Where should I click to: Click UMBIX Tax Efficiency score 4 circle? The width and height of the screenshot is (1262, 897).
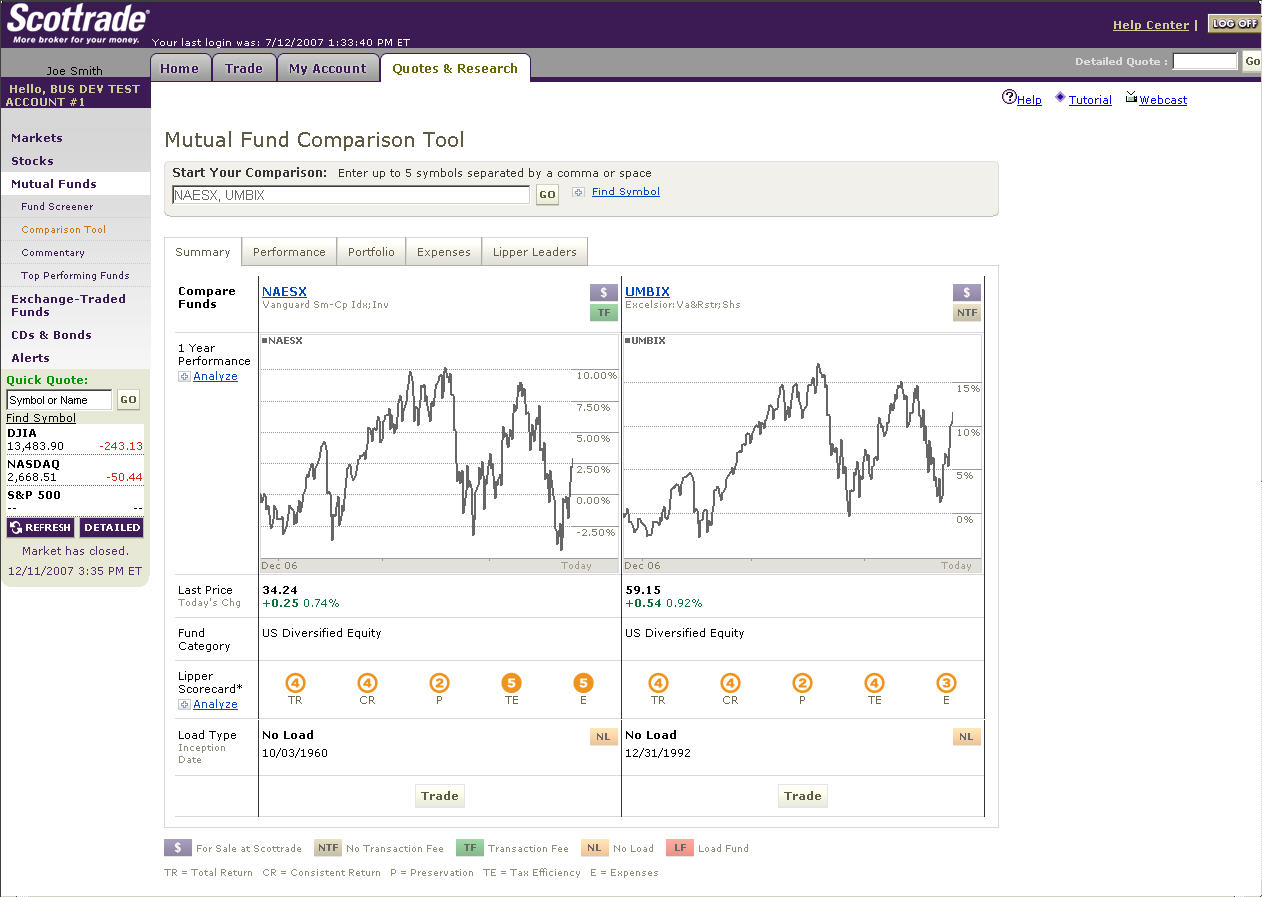[x=874, y=683]
